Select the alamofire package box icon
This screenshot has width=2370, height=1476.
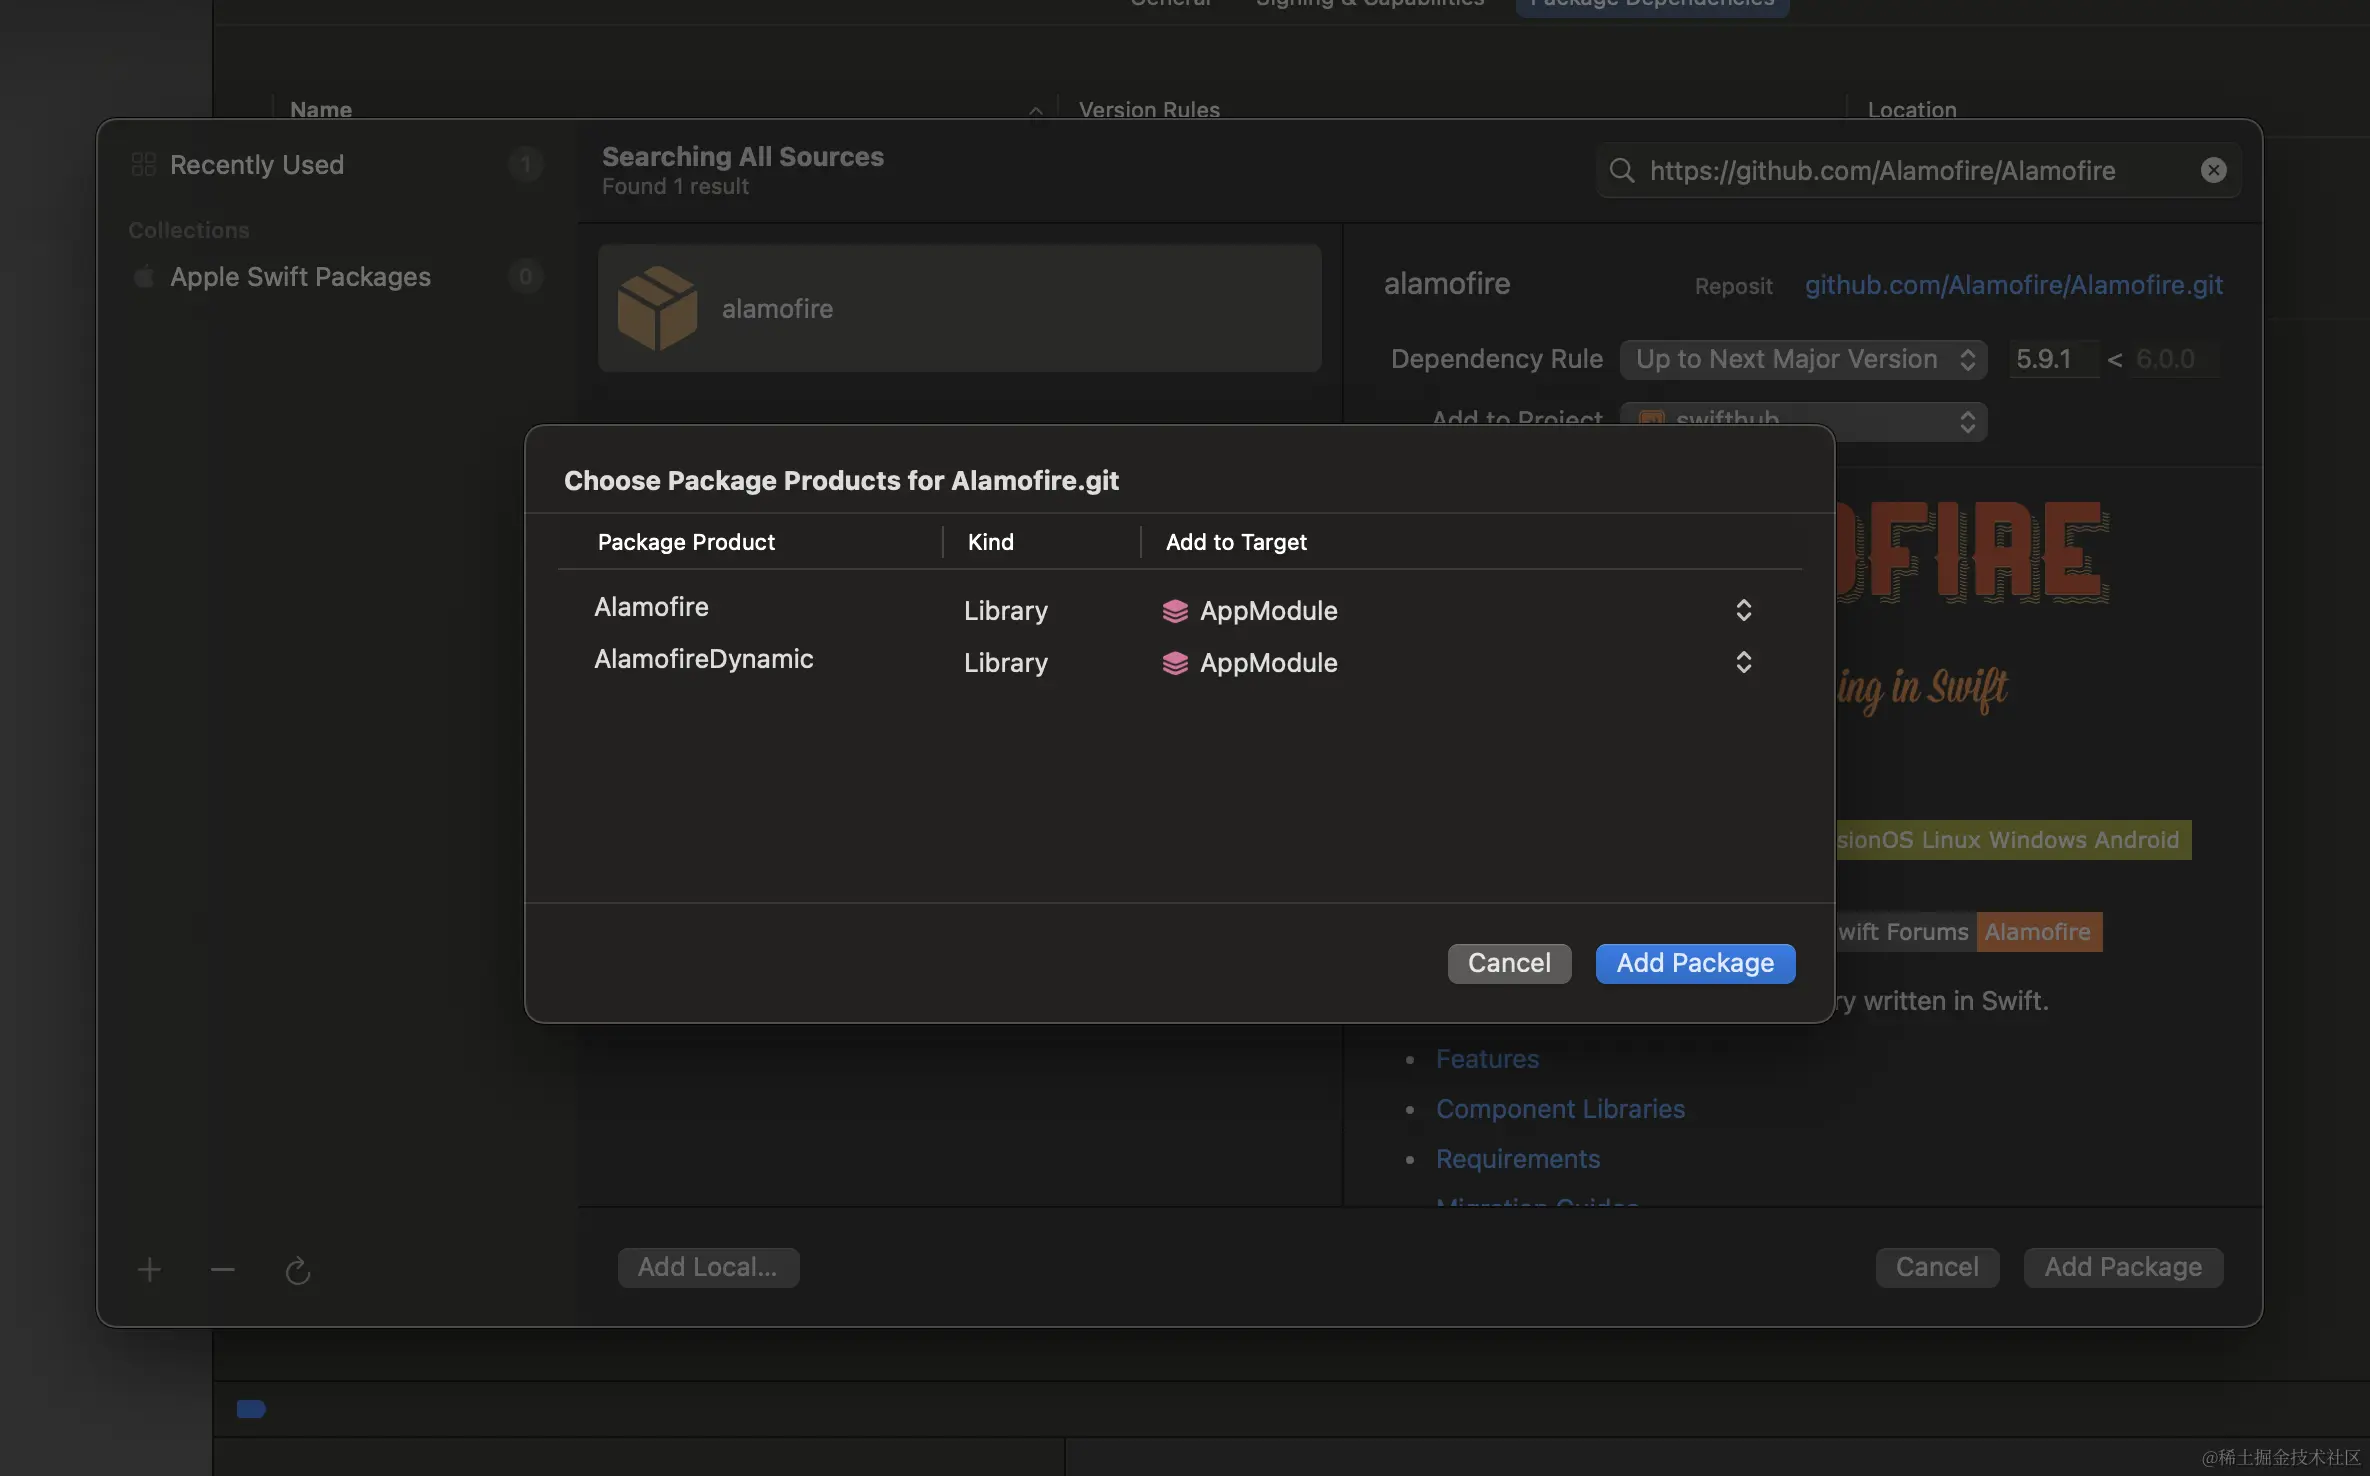click(657, 309)
